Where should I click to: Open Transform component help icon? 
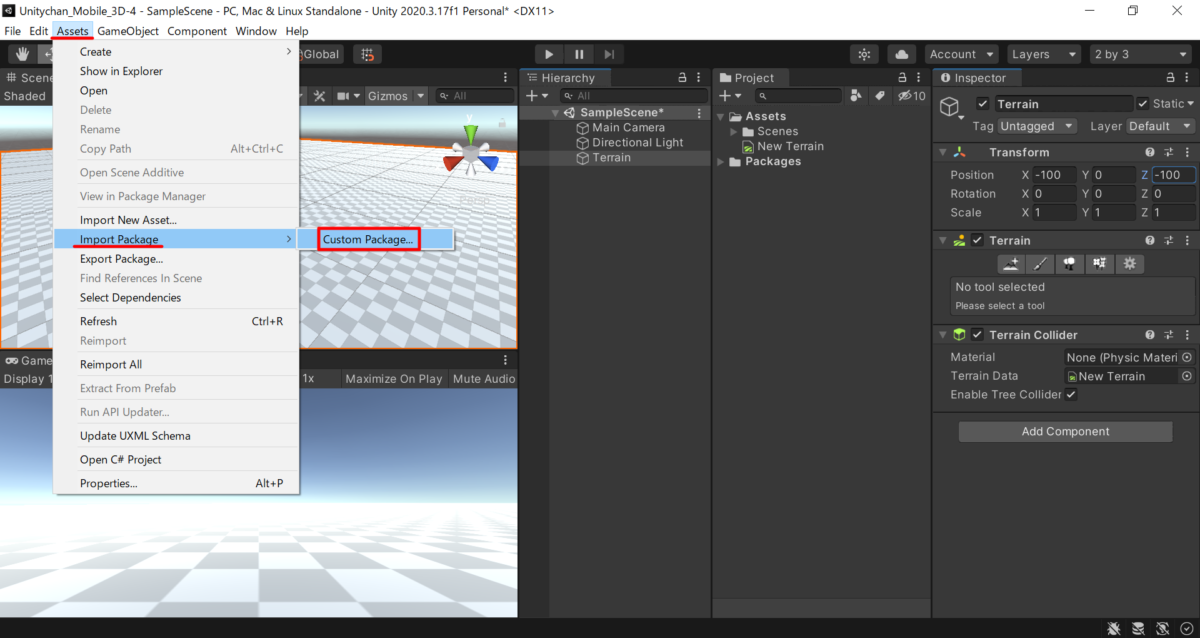[x=1151, y=152]
